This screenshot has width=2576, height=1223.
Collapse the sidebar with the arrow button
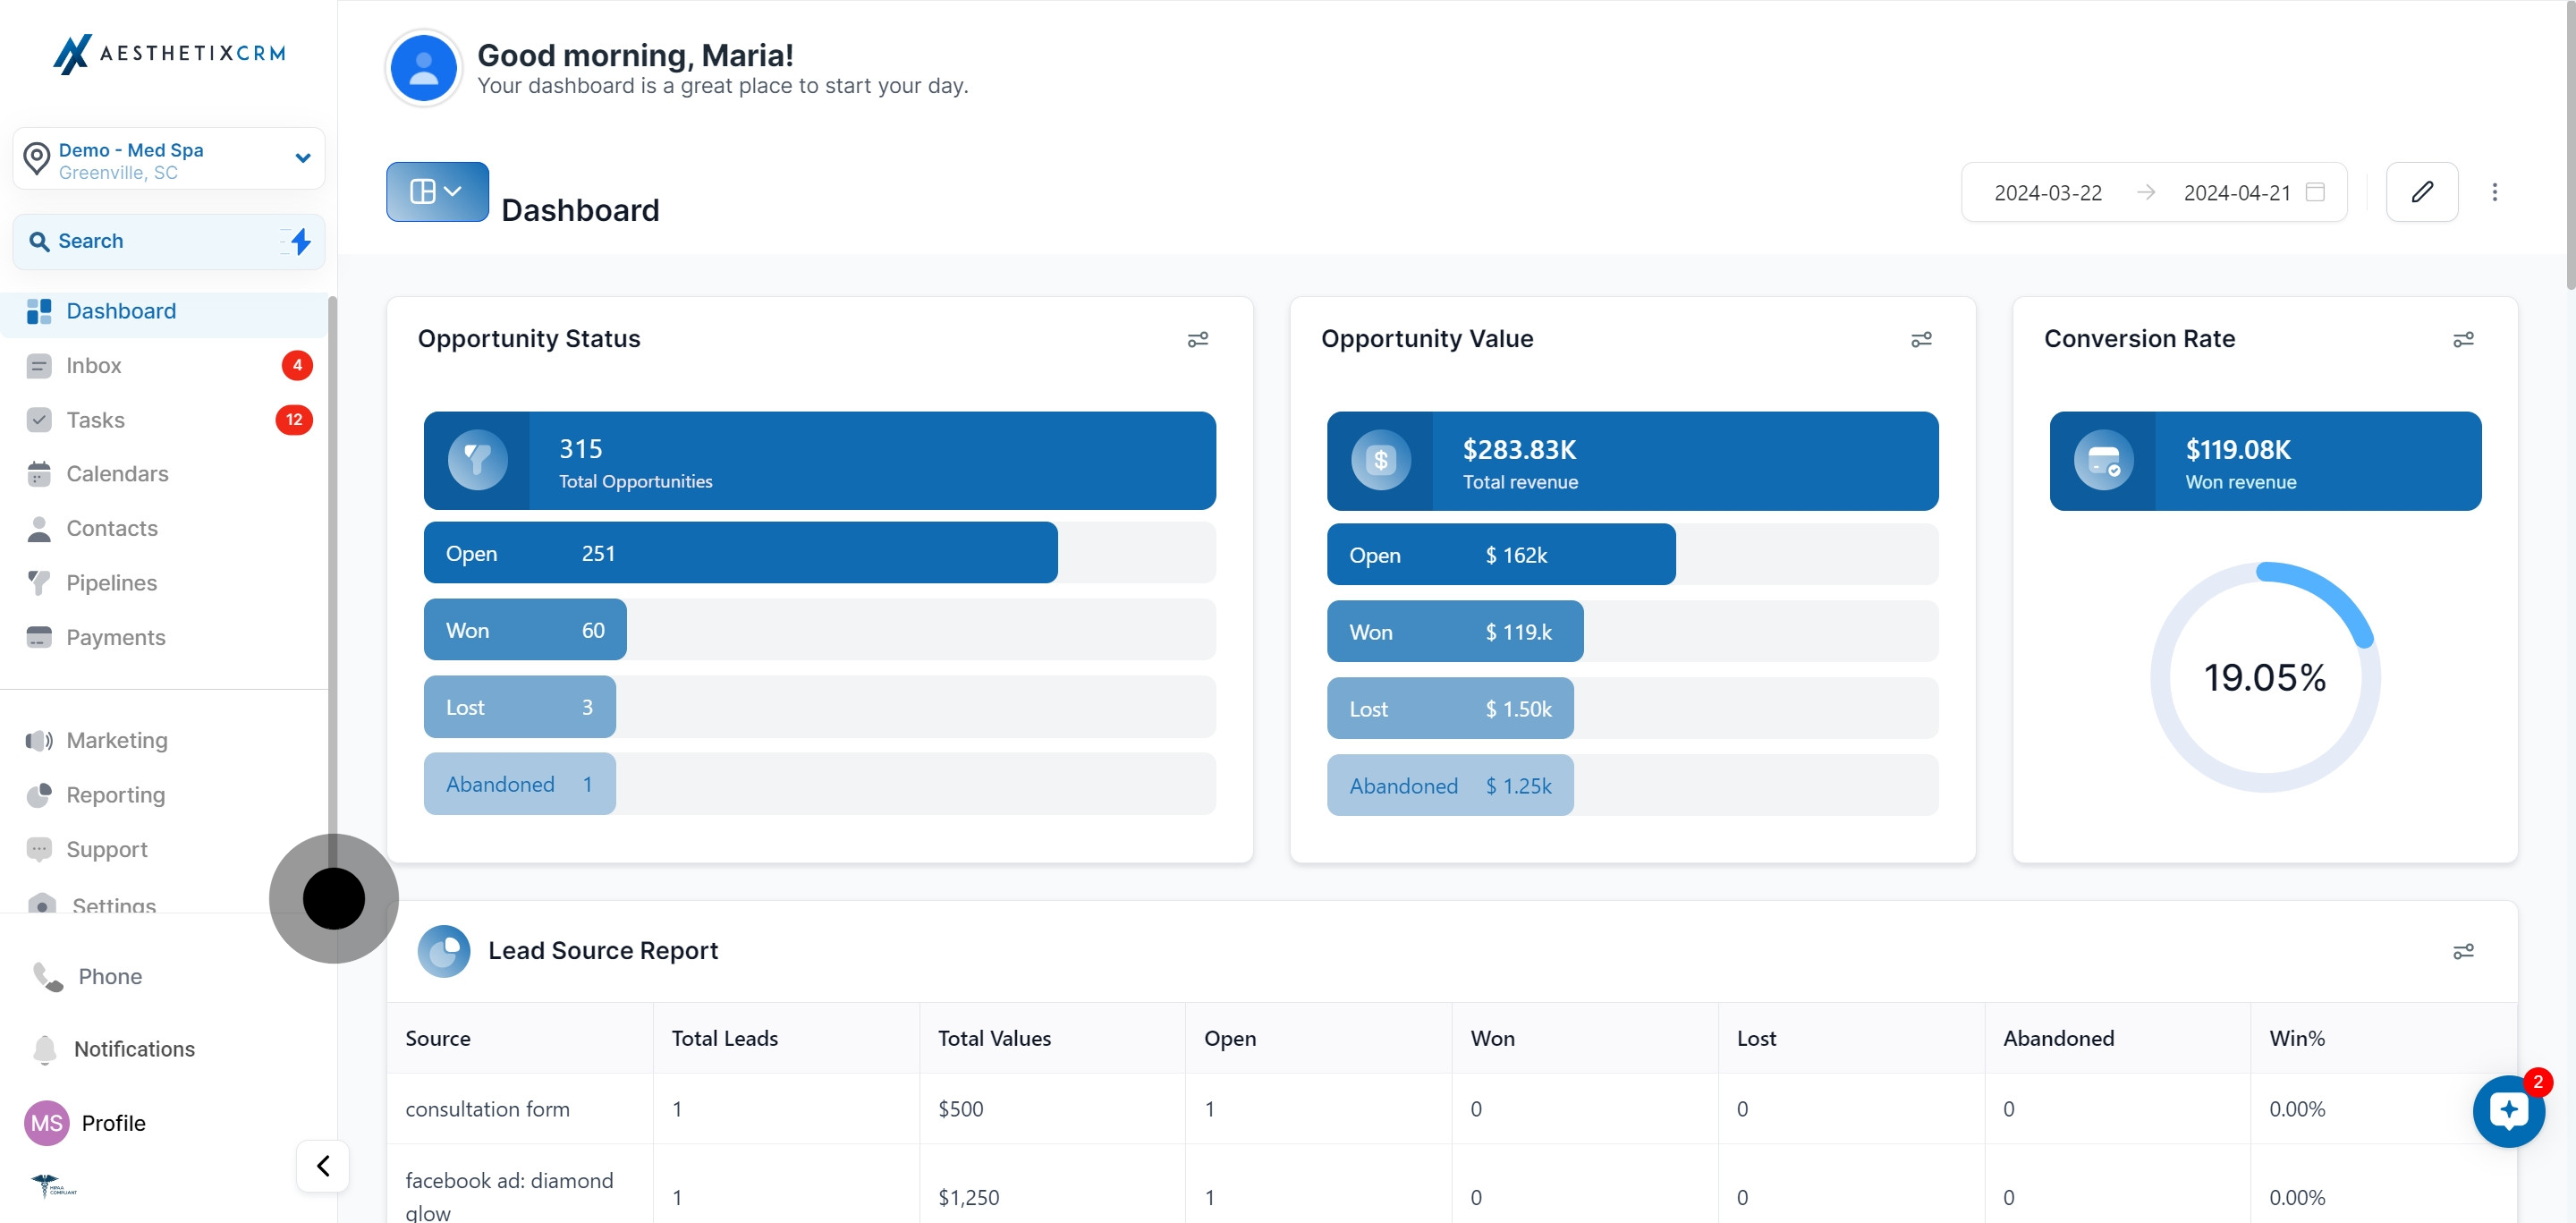[x=323, y=1165]
